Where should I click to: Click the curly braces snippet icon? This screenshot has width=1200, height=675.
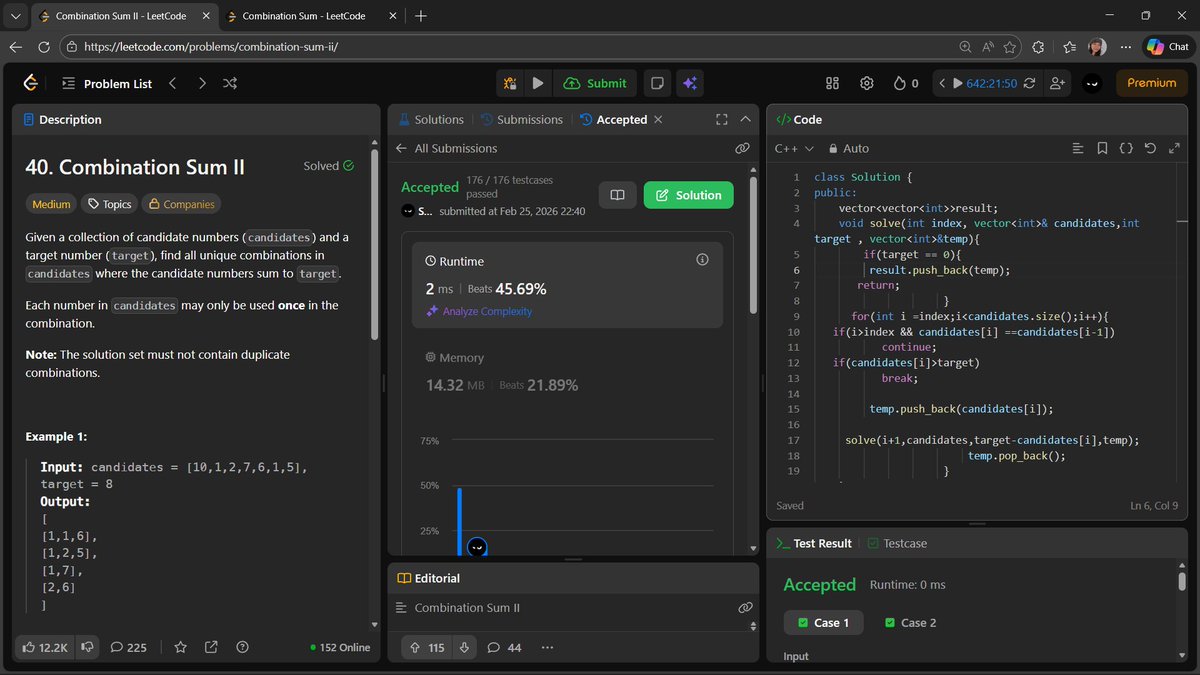click(1126, 148)
